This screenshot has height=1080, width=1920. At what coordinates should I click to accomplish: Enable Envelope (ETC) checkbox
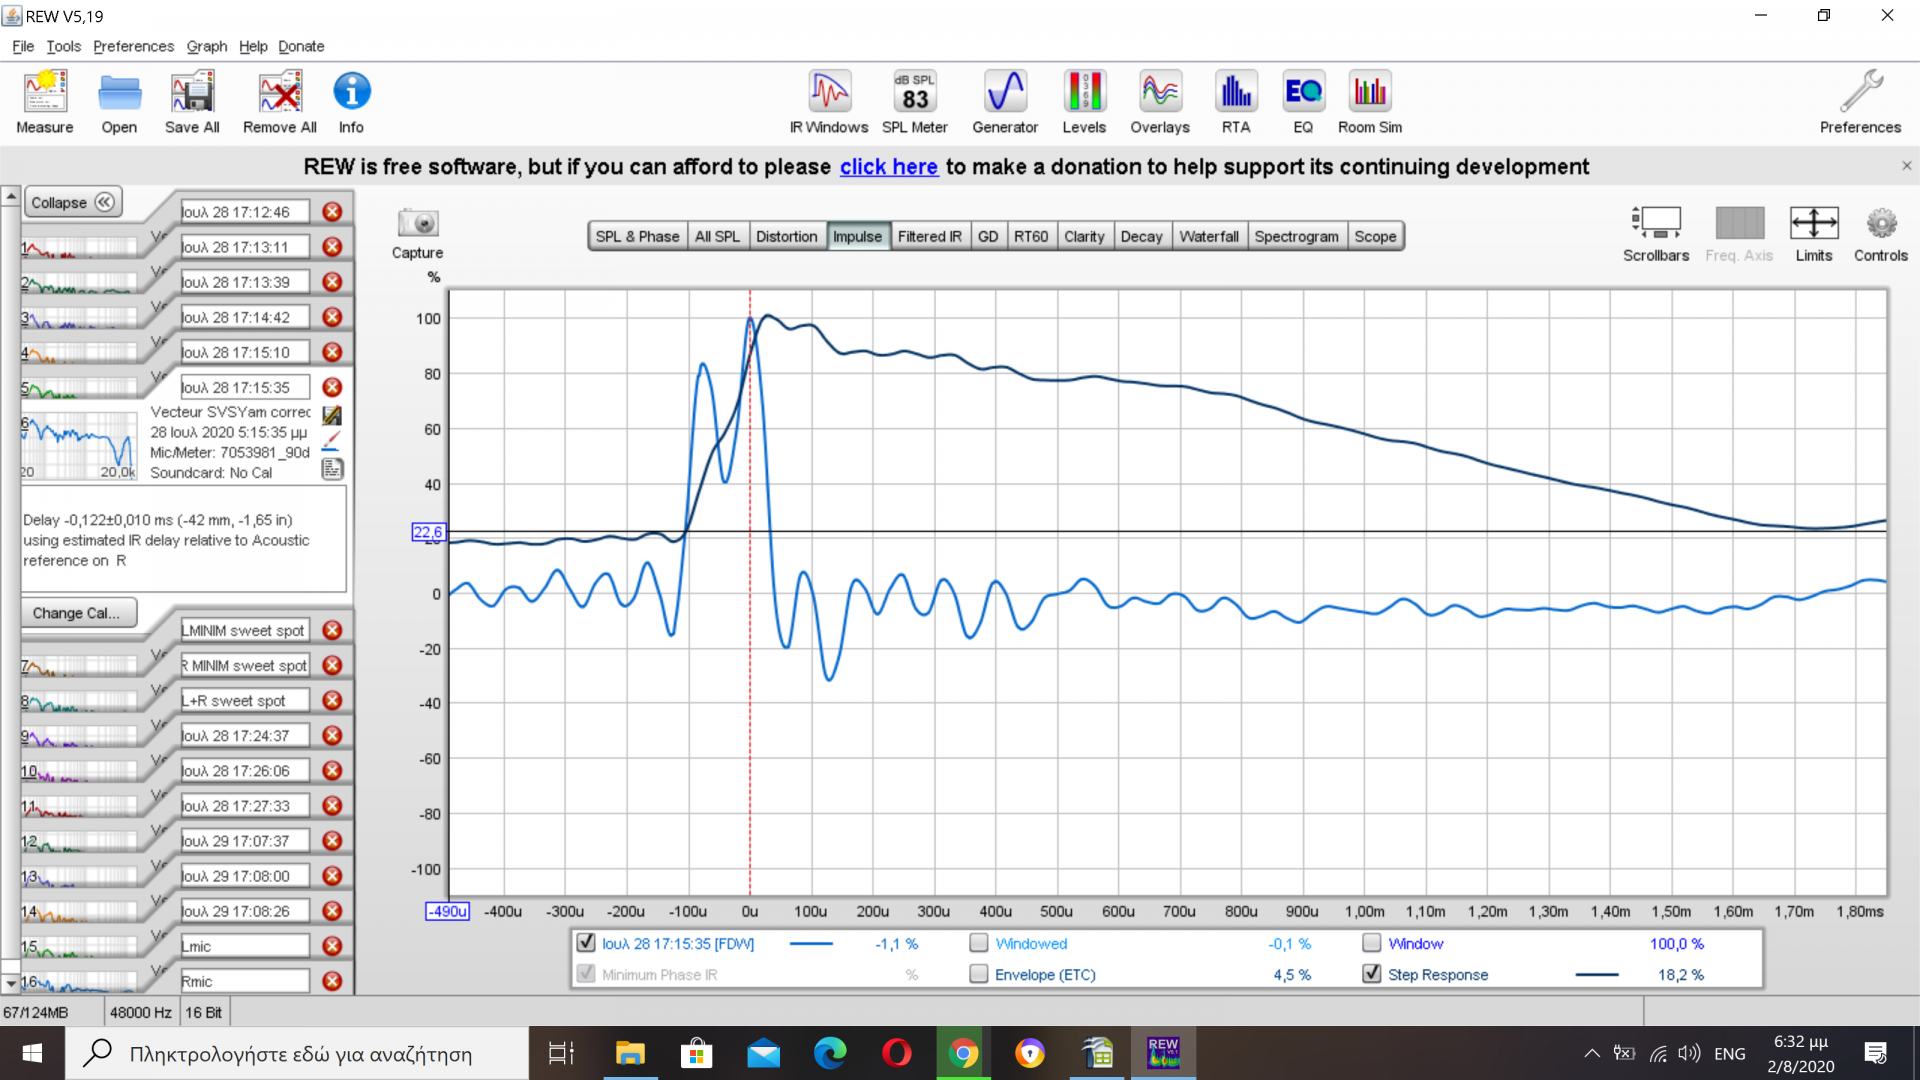[x=979, y=973]
